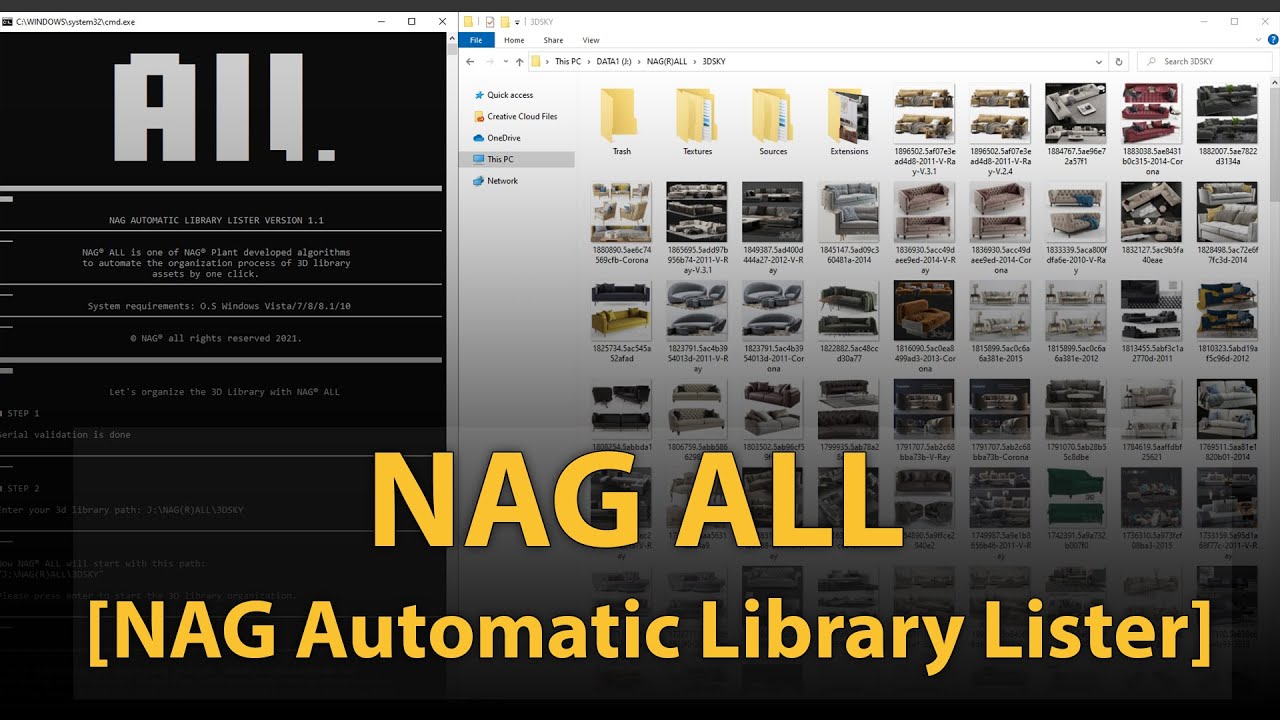Expand chevron after NAG(R)ALL breadcrumb
Image resolution: width=1280 pixels, height=720 pixels.
point(695,61)
